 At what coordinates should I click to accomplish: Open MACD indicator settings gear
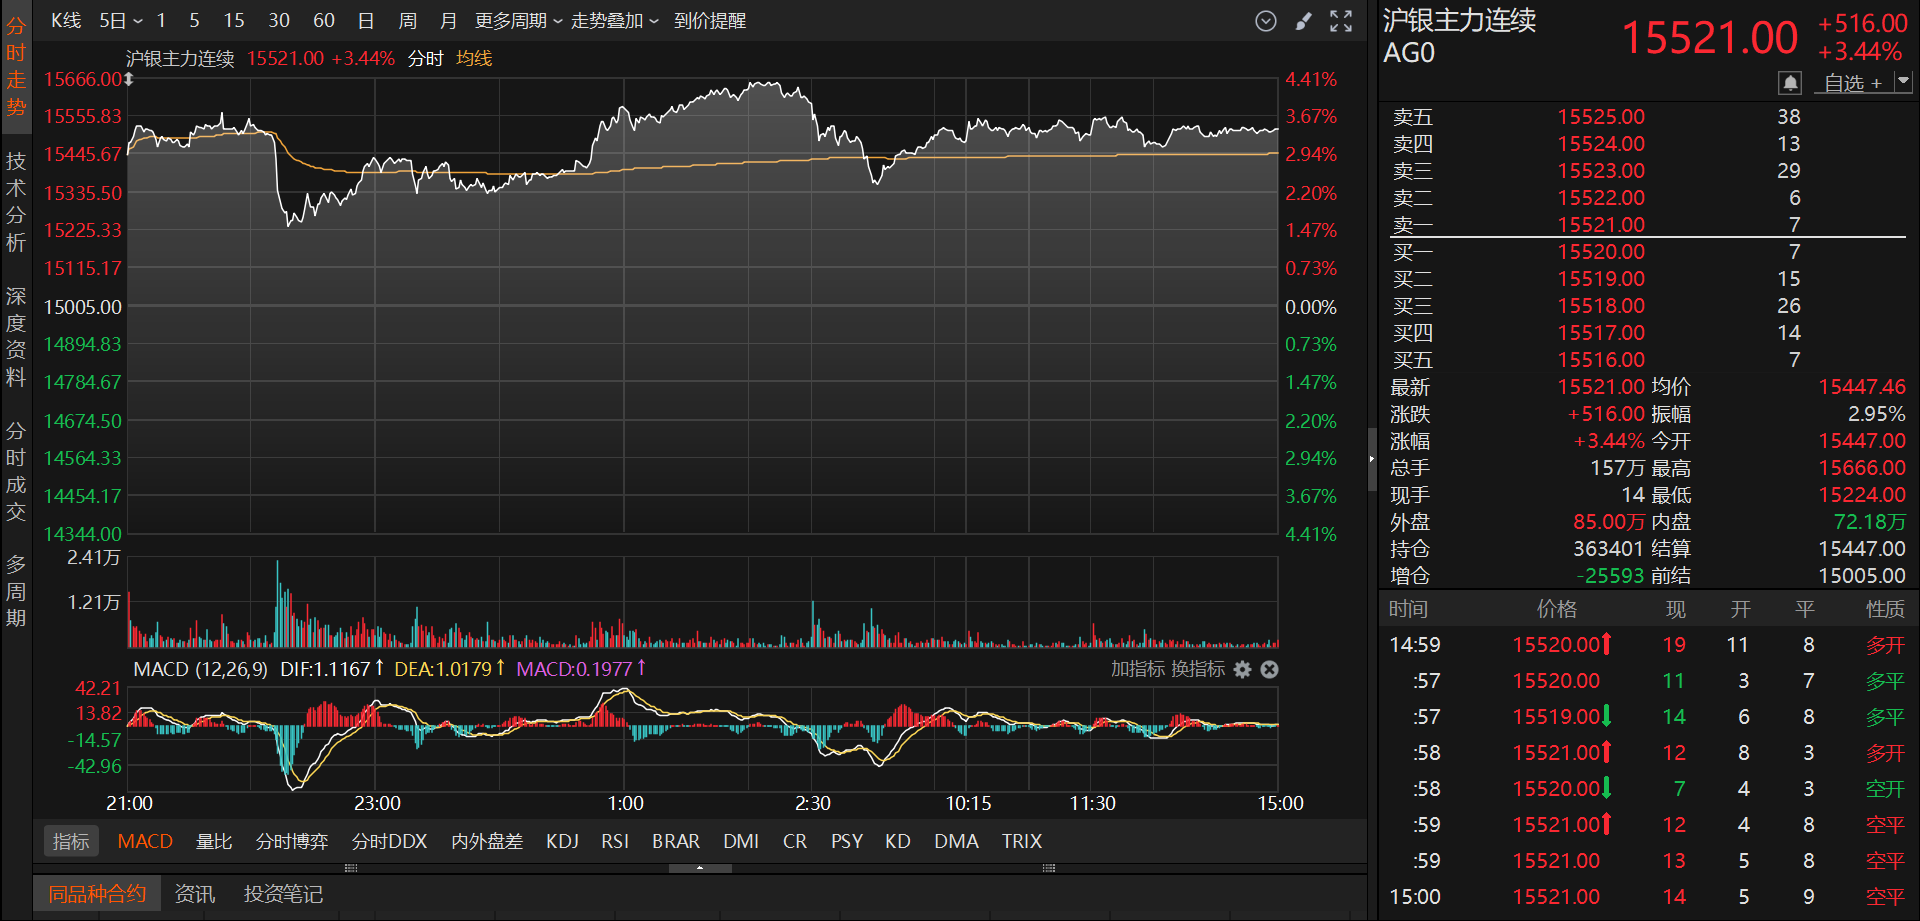pos(1242,669)
